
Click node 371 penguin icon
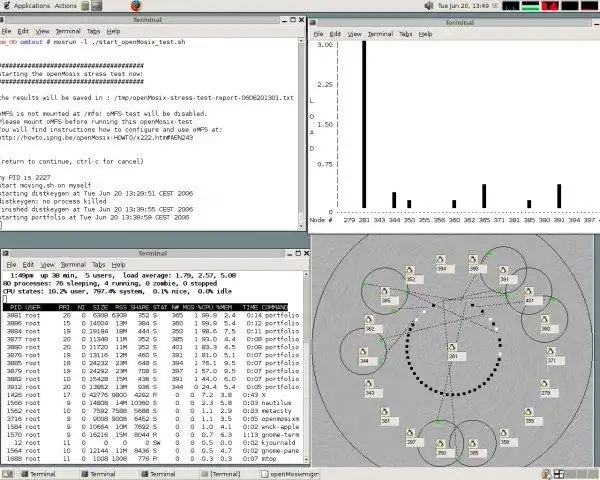550,351
